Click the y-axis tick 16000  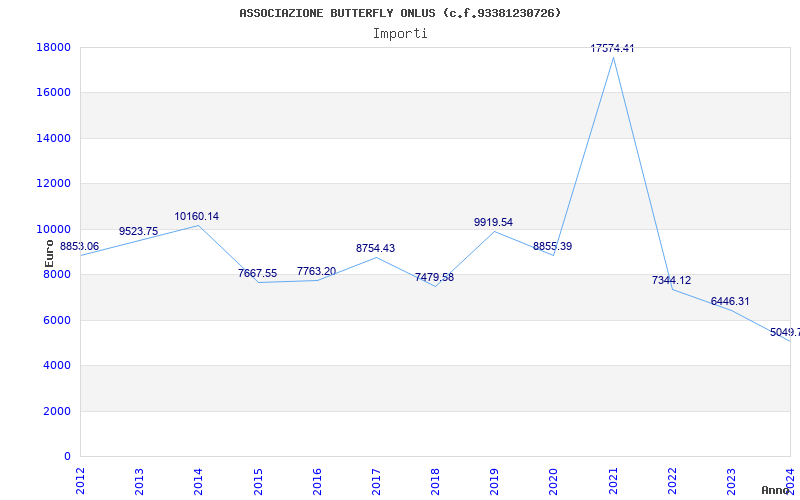[54, 93]
